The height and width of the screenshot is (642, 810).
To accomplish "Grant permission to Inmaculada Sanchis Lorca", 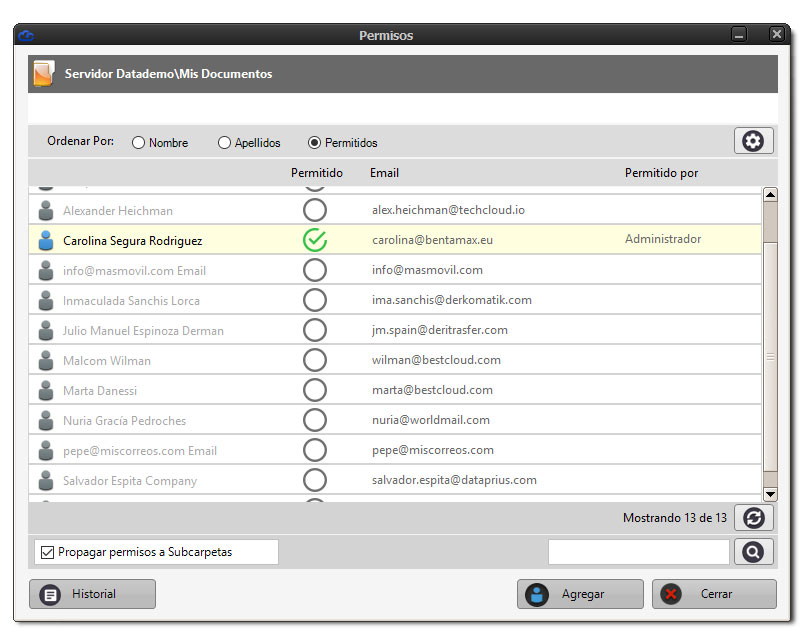I will tap(315, 300).
